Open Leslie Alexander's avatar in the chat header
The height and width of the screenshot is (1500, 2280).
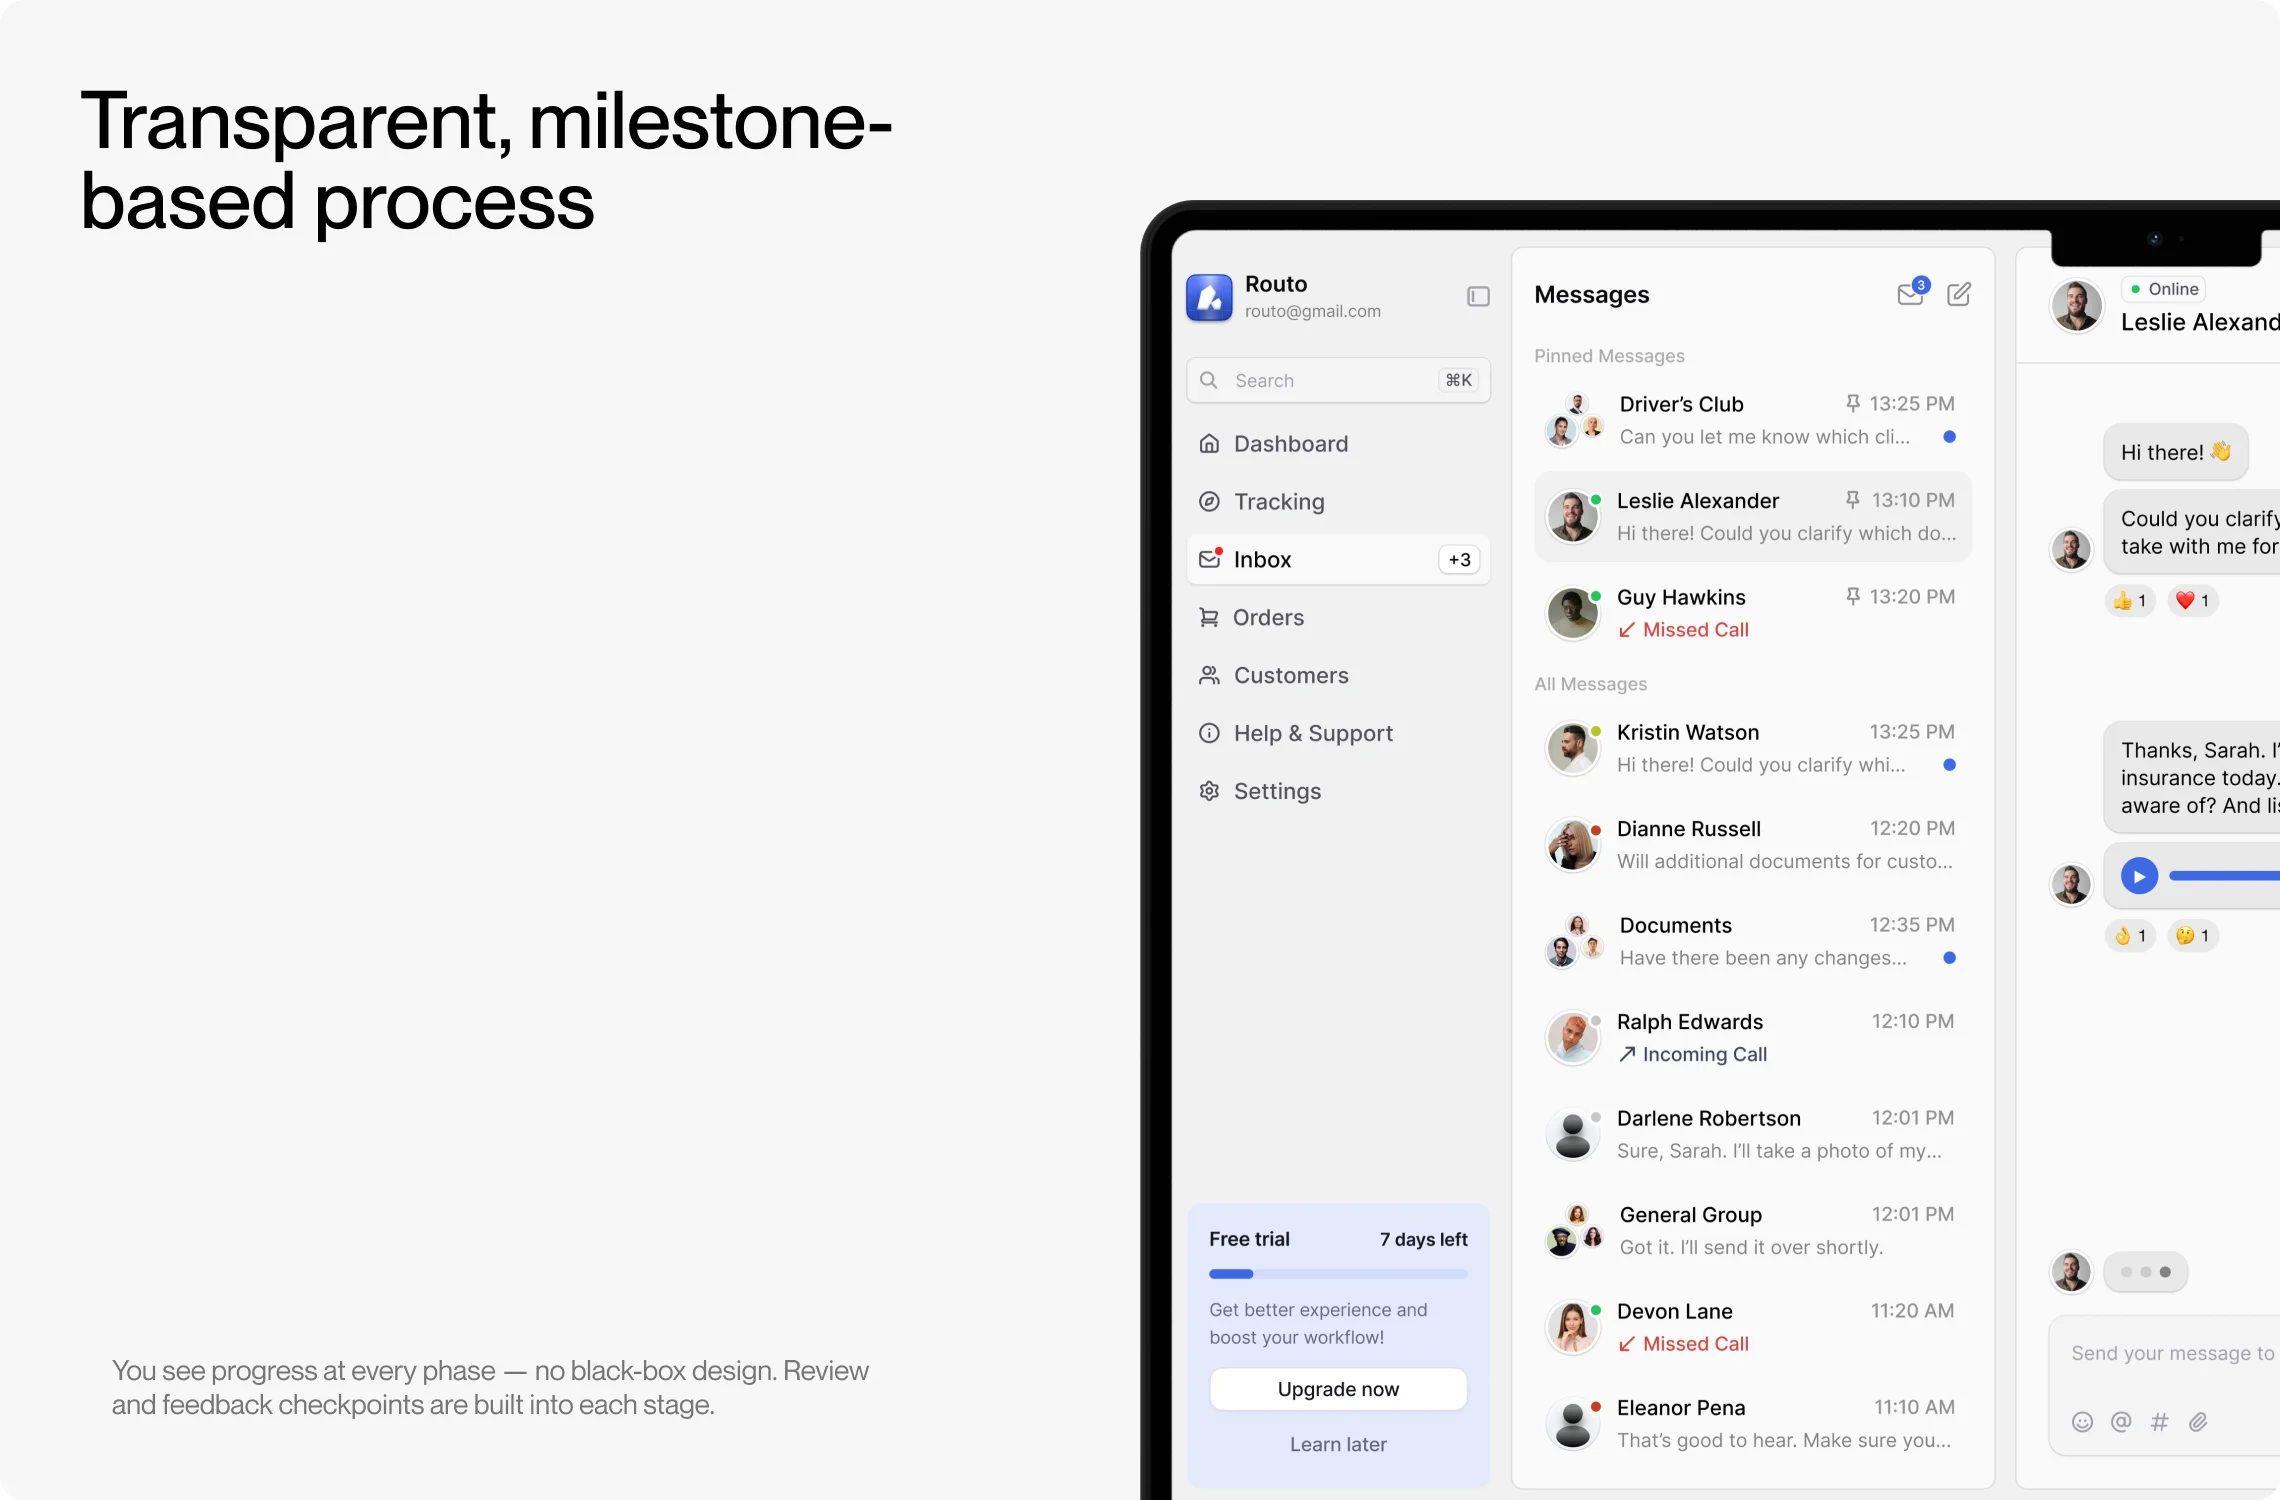[2077, 306]
